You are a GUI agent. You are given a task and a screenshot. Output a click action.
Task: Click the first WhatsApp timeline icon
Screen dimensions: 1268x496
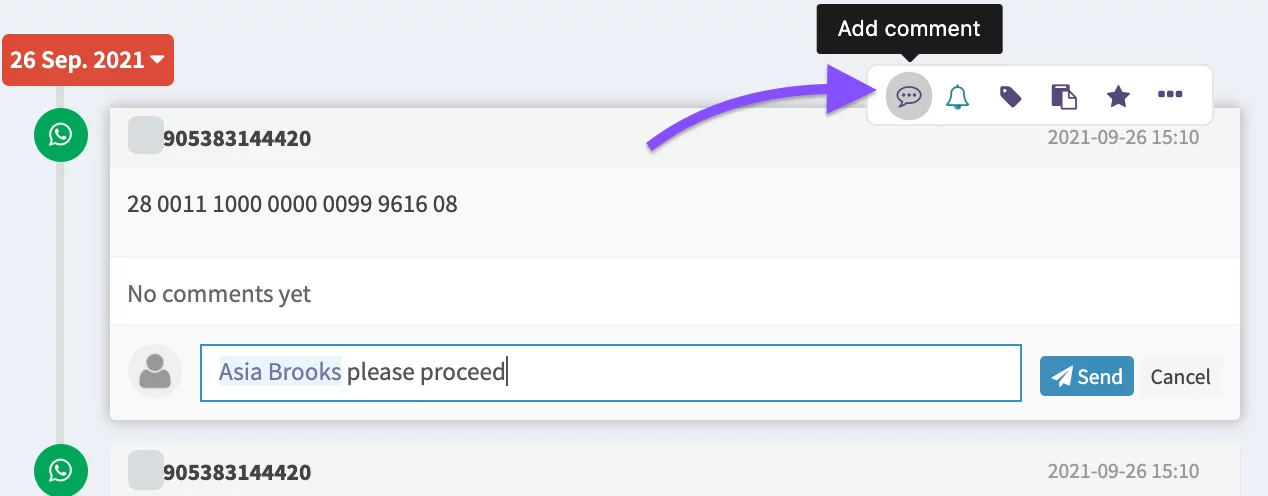[x=61, y=134]
